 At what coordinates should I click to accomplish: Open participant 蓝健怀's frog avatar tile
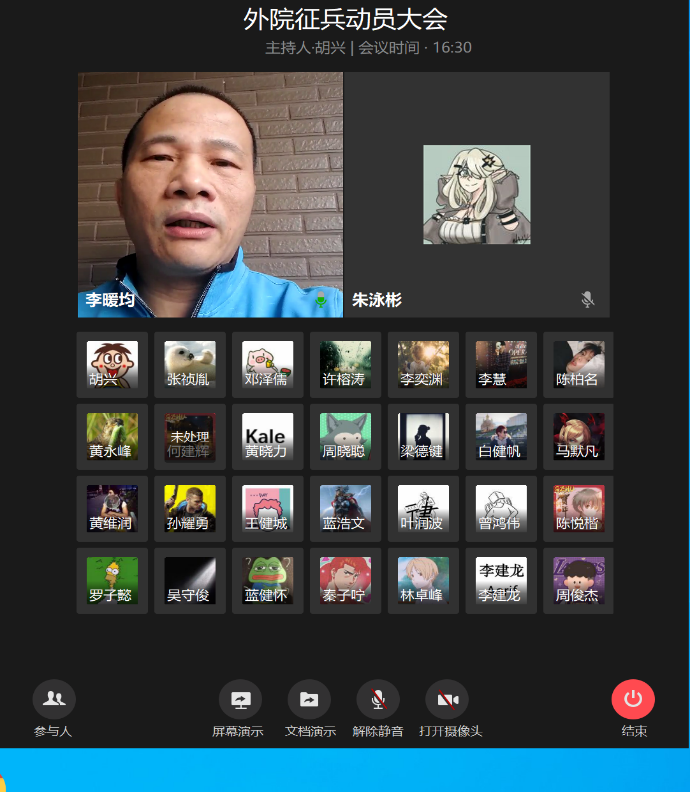[267, 581]
